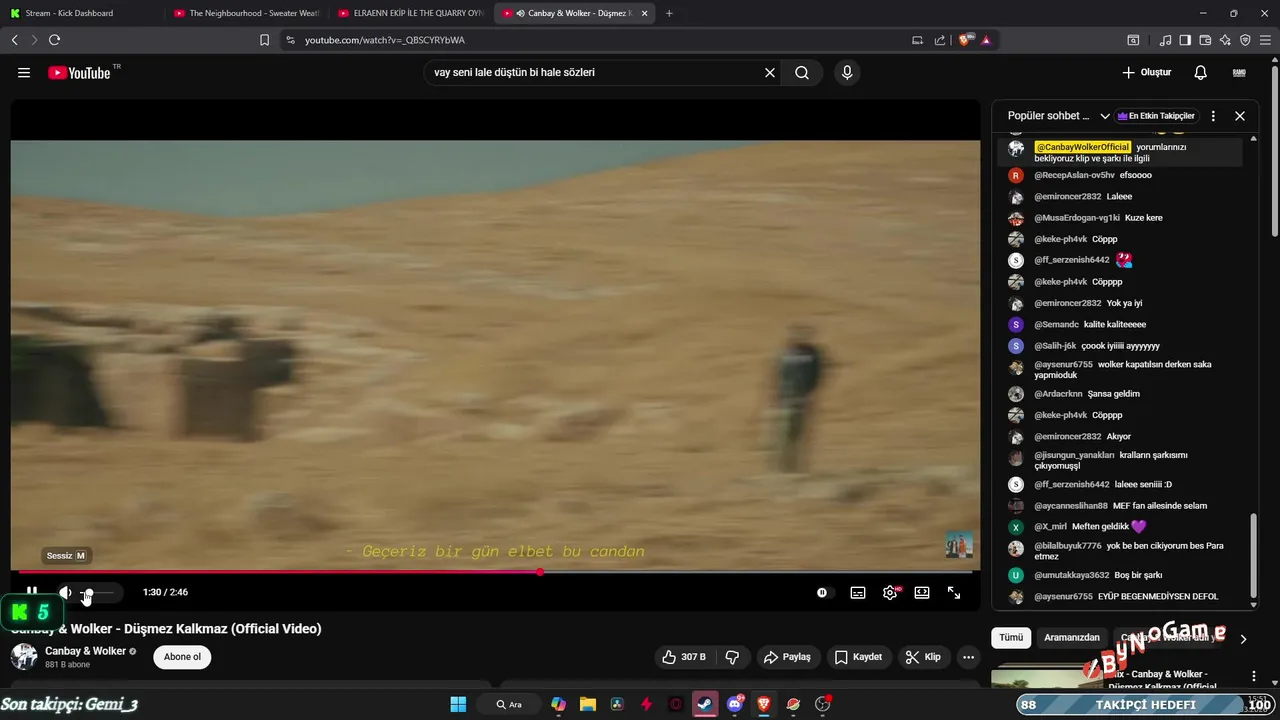Screen dimensions: 1280x720
Task: Open YouTube notifications bell
Action: coord(1201,73)
